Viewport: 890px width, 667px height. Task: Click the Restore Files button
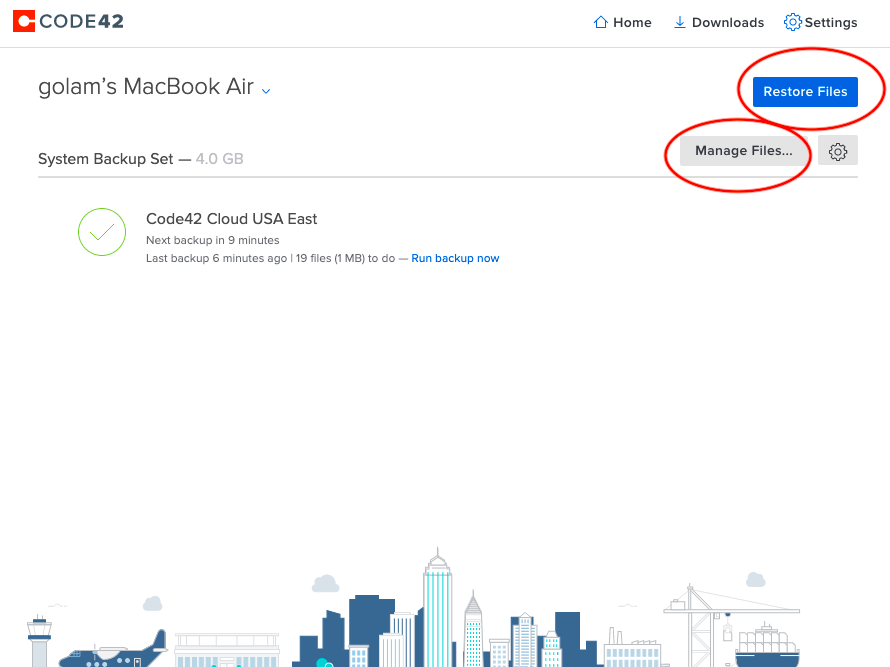805,91
